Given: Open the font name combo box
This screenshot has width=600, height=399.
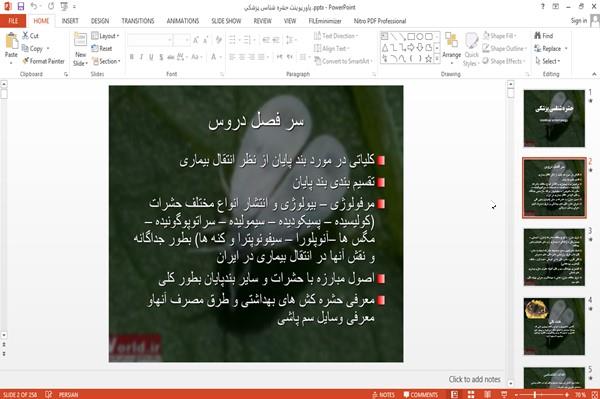Looking at the screenshot, I should [150, 40].
